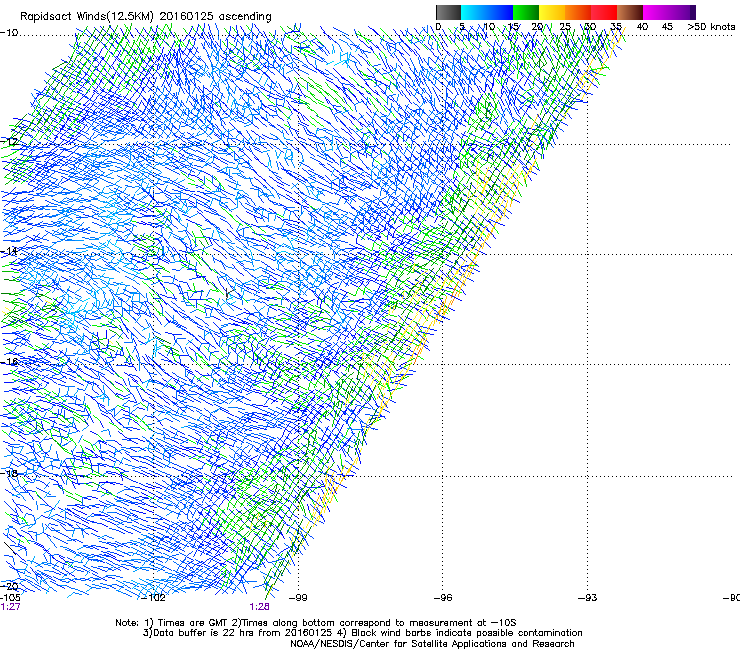This screenshot has height=650, width=740.
Task: Select the red 30-35 knots color segment
Action: (x=604, y=12)
